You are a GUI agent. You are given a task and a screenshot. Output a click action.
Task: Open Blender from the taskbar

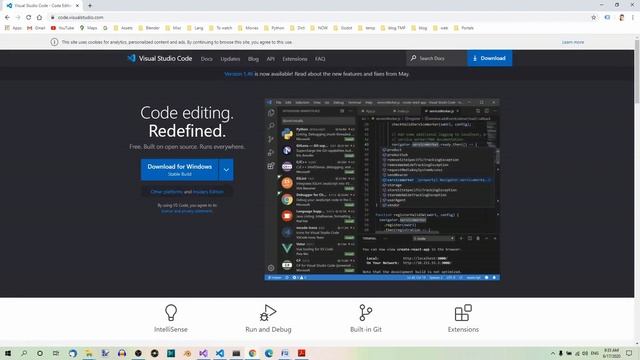tap(187, 353)
